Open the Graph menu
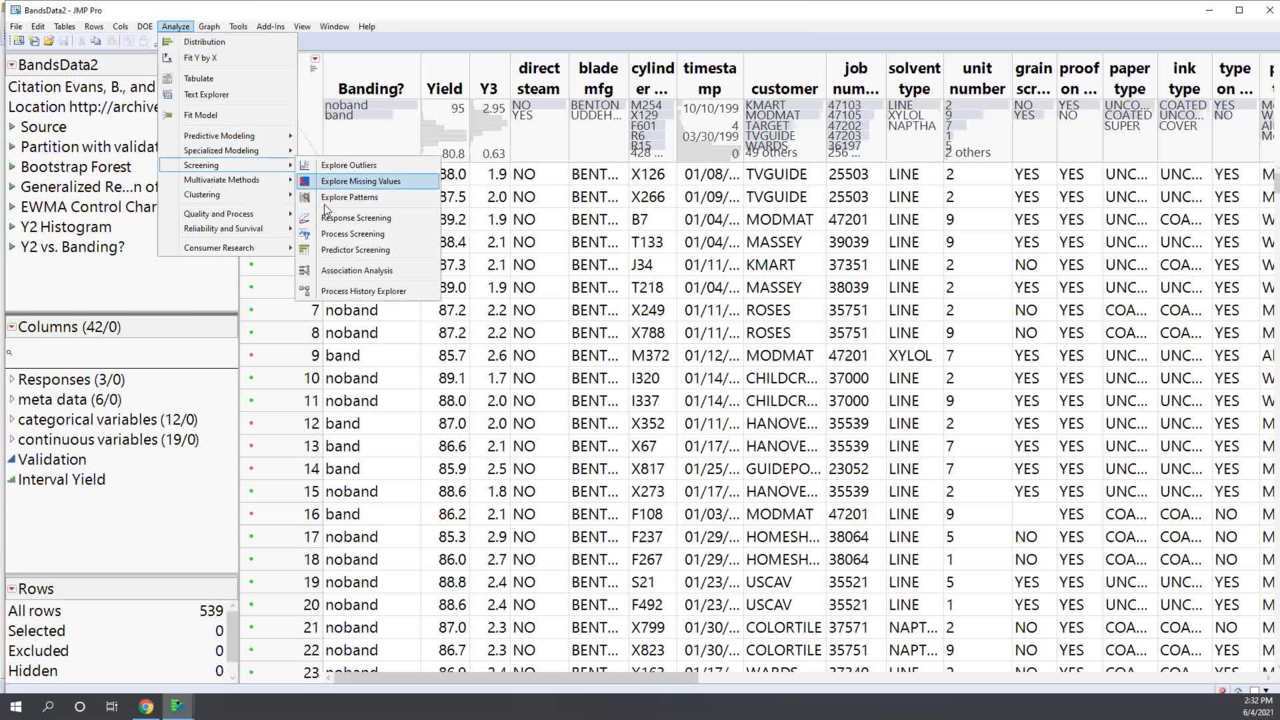The width and height of the screenshot is (1280, 720). pos(209,26)
